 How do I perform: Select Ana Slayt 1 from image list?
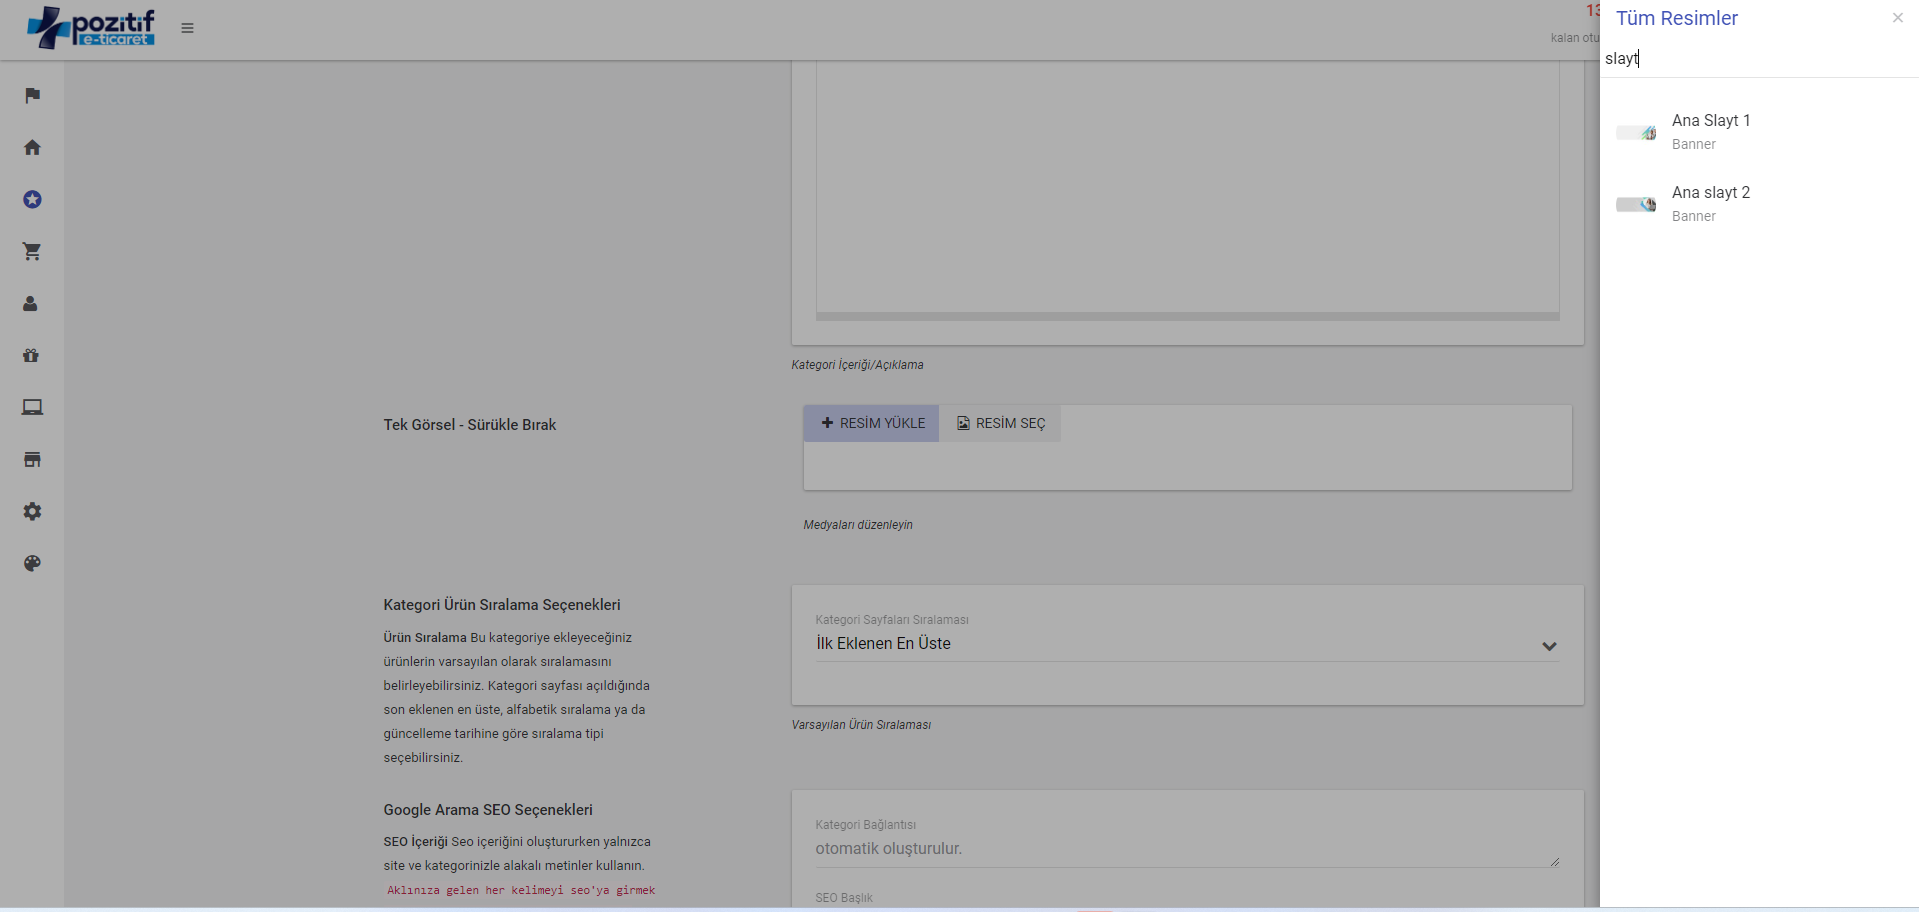(x=1710, y=121)
